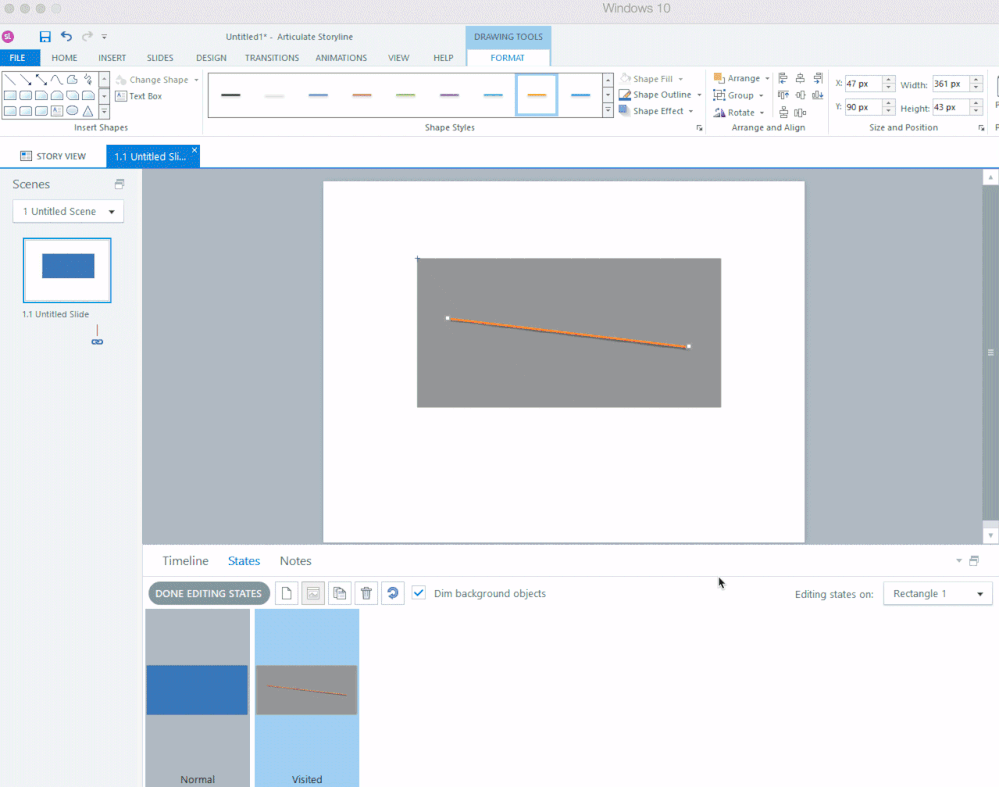Toggle Dim background objects checkbox

[419, 593]
